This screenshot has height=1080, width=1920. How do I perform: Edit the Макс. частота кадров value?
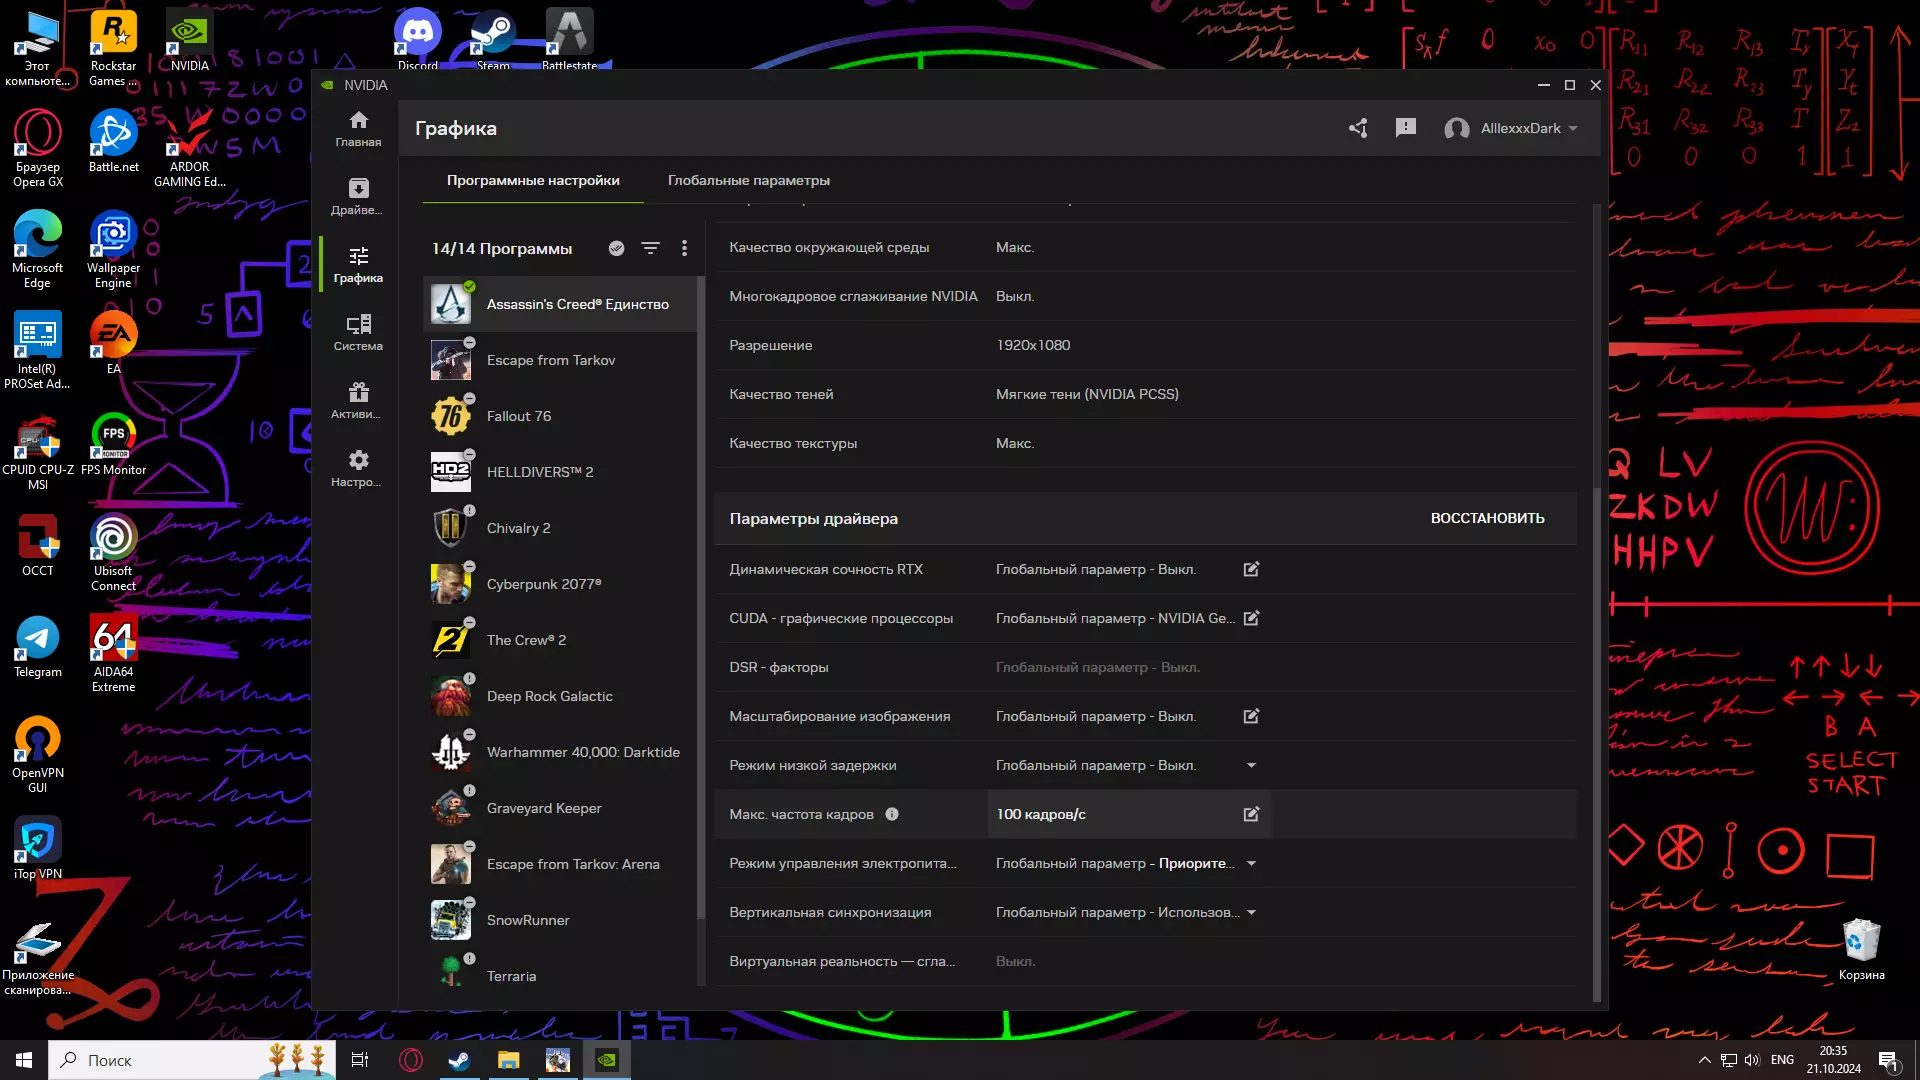tap(1251, 814)
